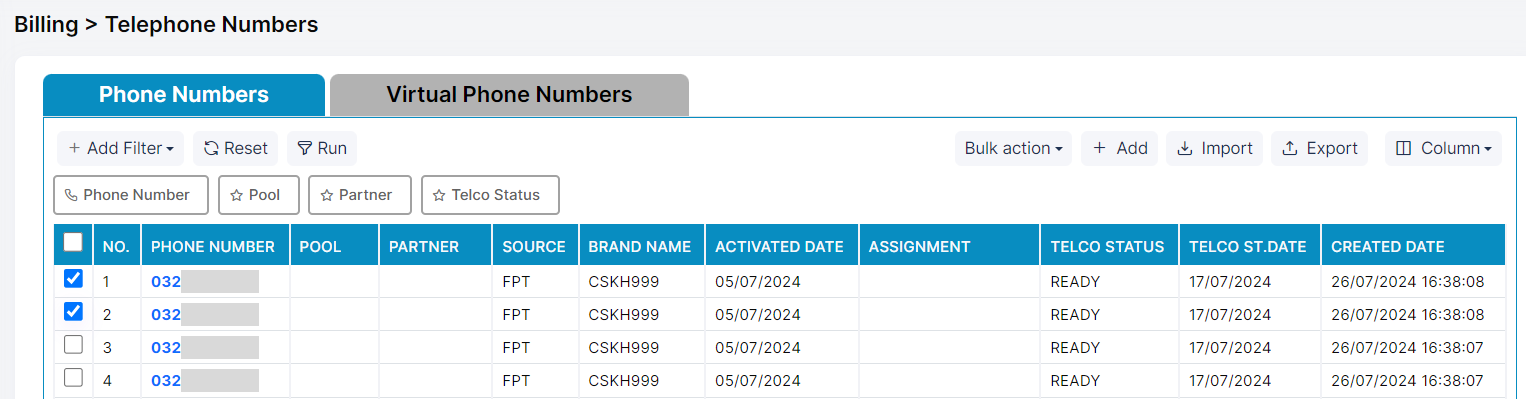Image resolution: width=1526 pixels, height=399 pixels.
Task: Uncheck the row 2 checkbox
Action: (73, 312)
